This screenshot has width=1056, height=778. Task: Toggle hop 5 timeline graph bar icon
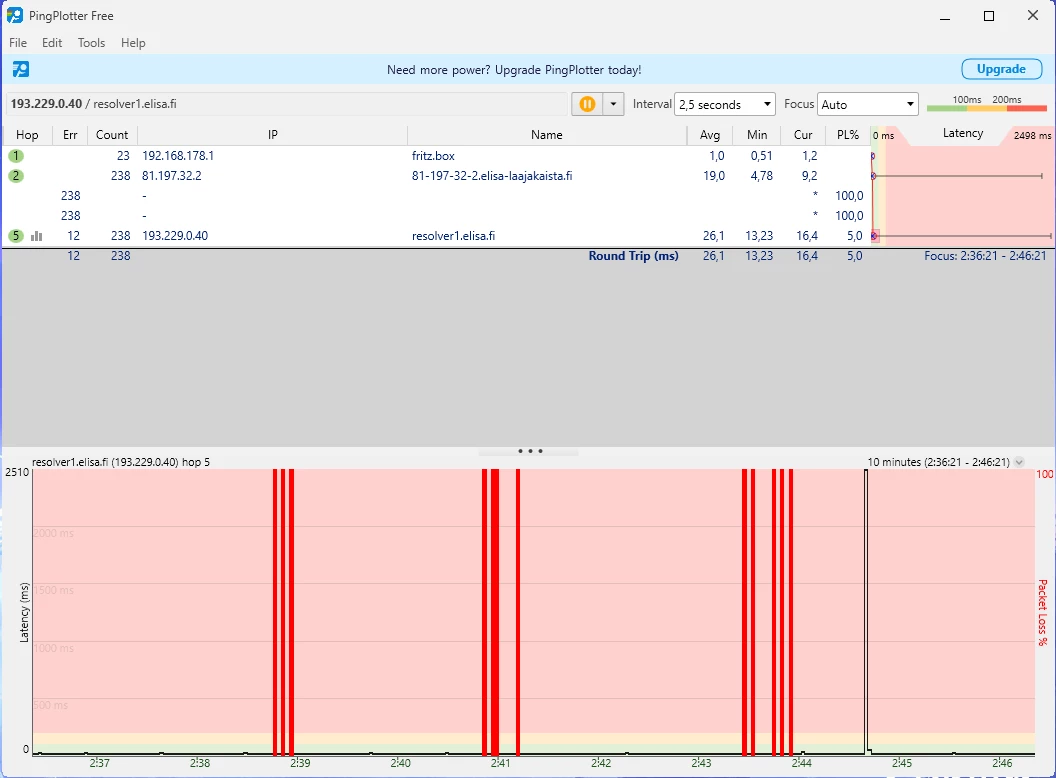click(37, 236)
